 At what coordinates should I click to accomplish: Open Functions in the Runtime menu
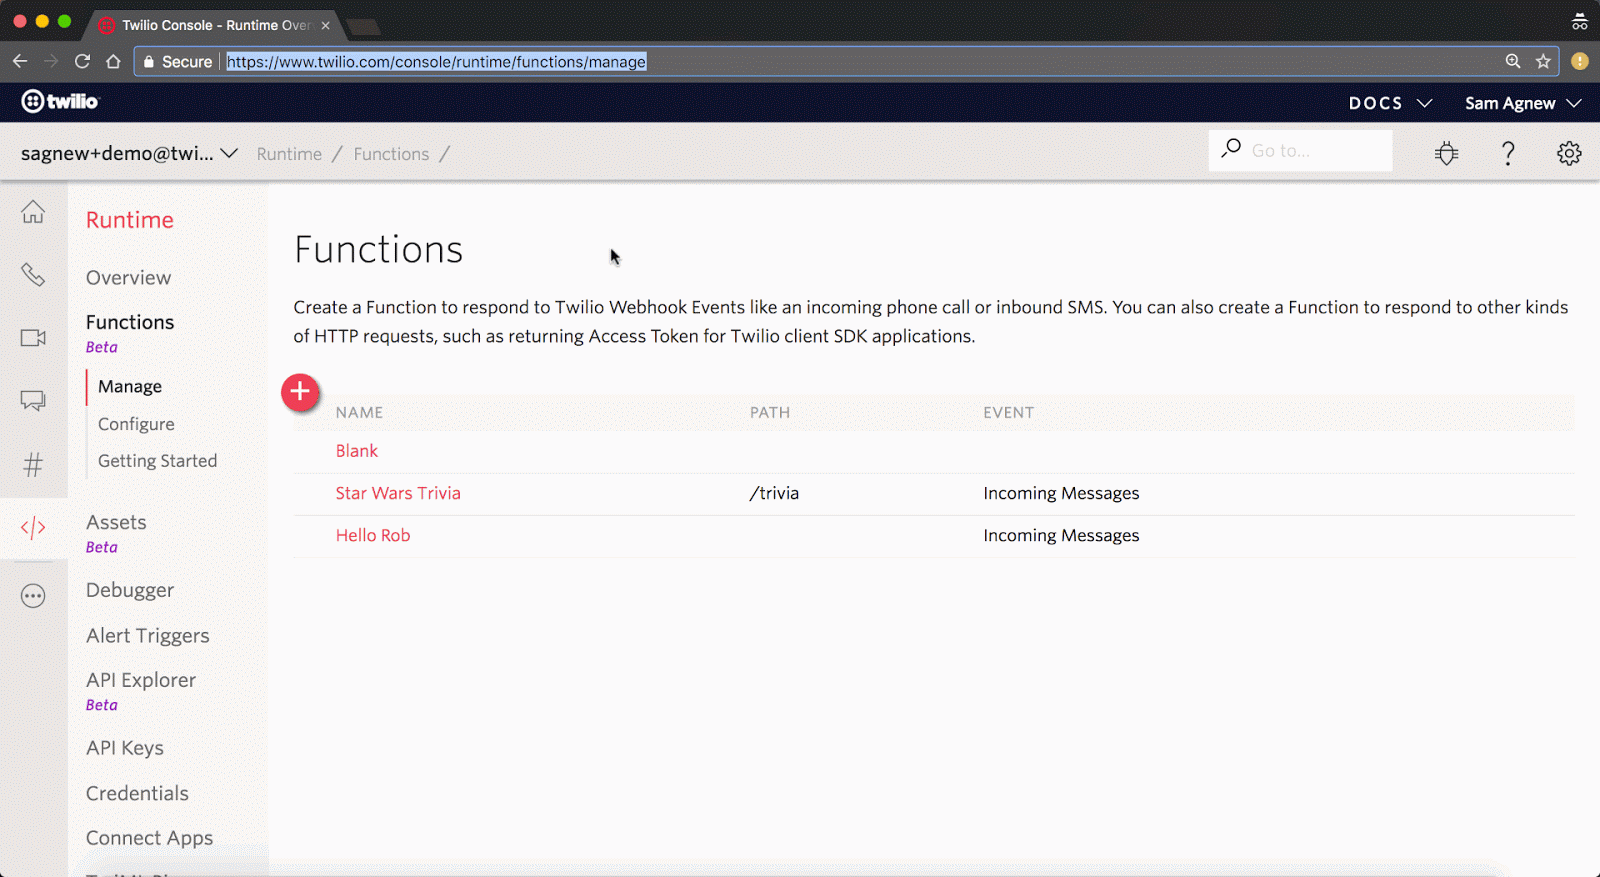130,322
